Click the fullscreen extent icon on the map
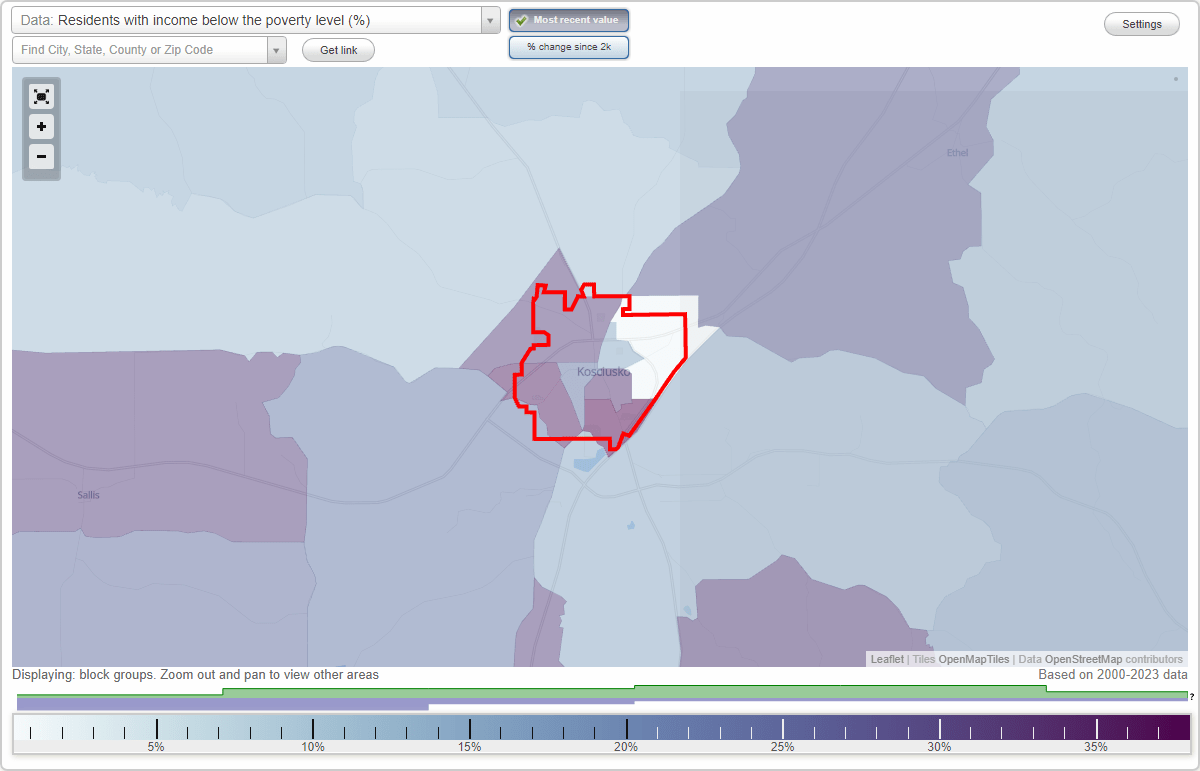 [41, 96]
